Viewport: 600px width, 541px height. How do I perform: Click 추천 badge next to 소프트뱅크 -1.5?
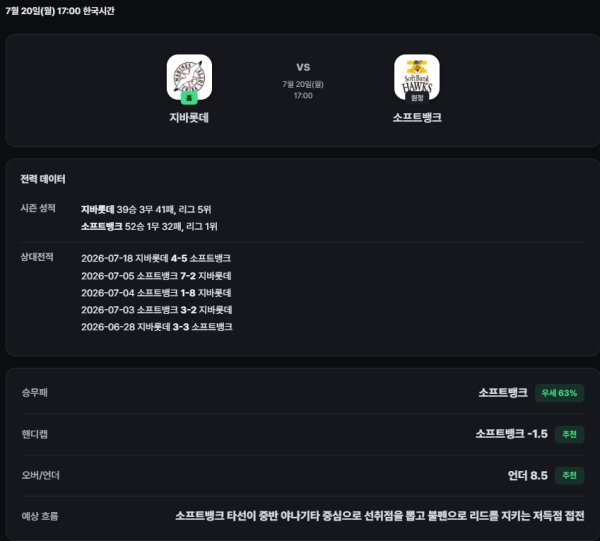tap(569, 434)
